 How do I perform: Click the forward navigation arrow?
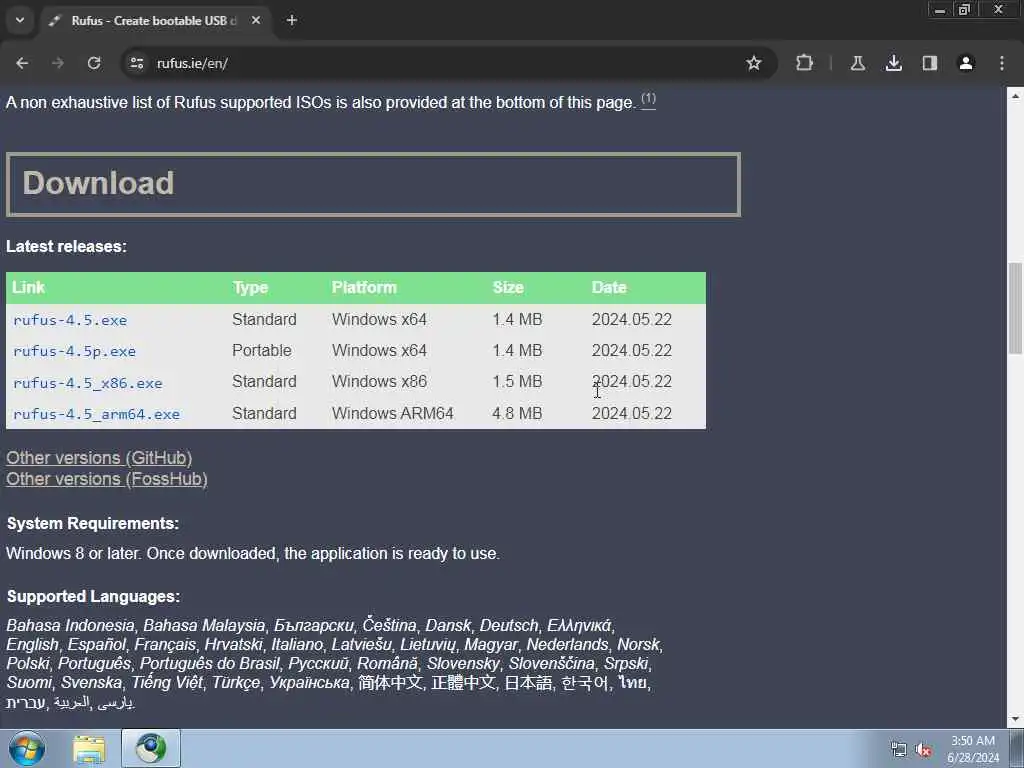pos(58,63)
